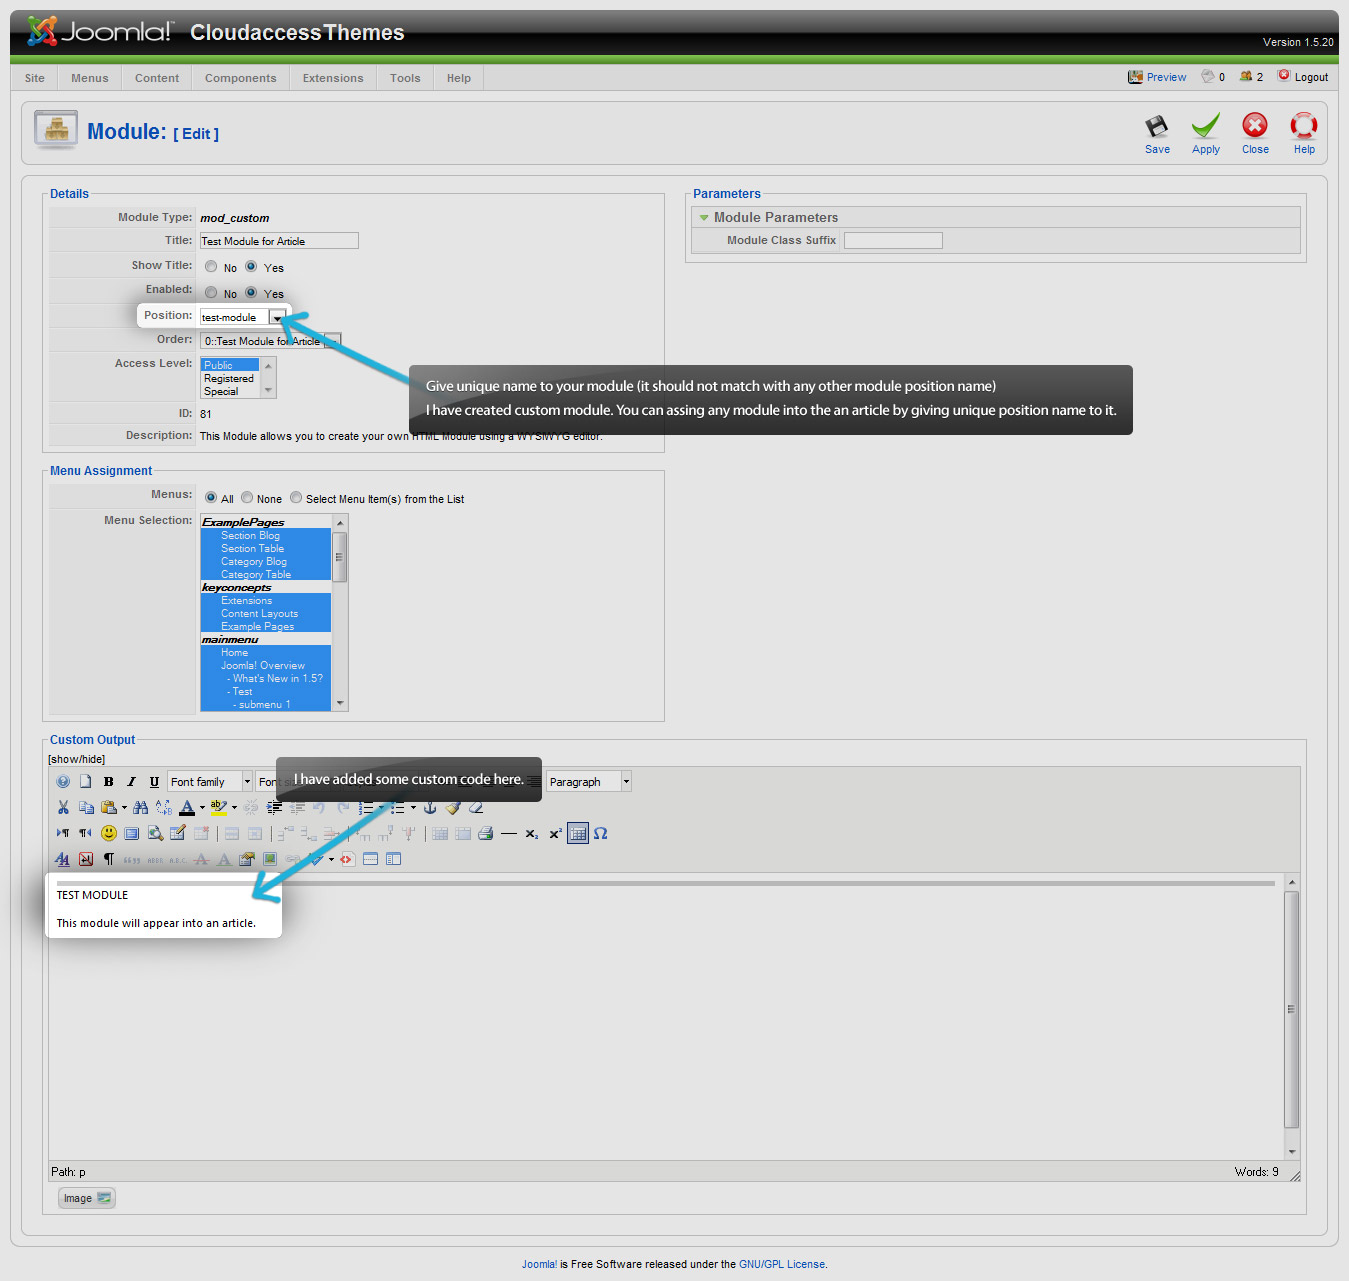The image size is (1349, 1281).
Task: Click the find binoculars icon
Action: (x=140, y=808)
